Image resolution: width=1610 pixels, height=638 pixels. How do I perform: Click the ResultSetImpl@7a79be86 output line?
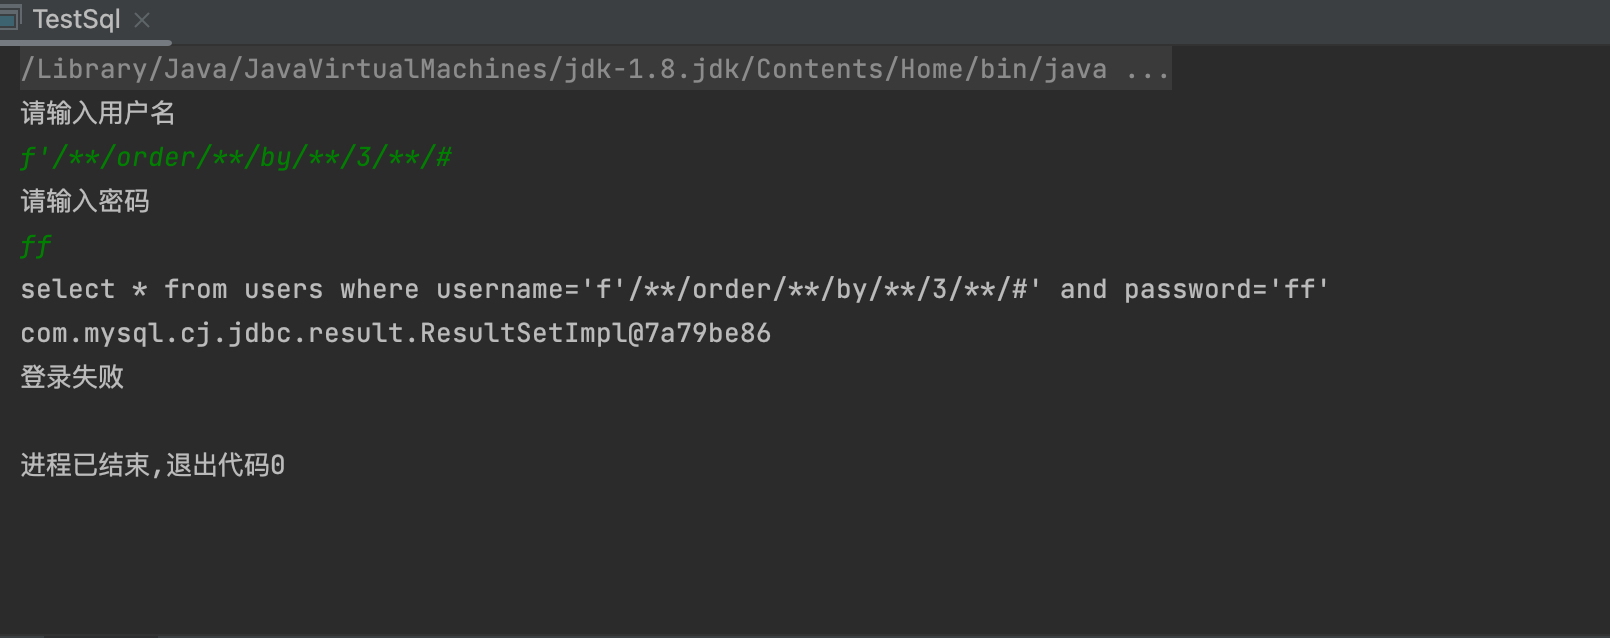click(396, 333)
